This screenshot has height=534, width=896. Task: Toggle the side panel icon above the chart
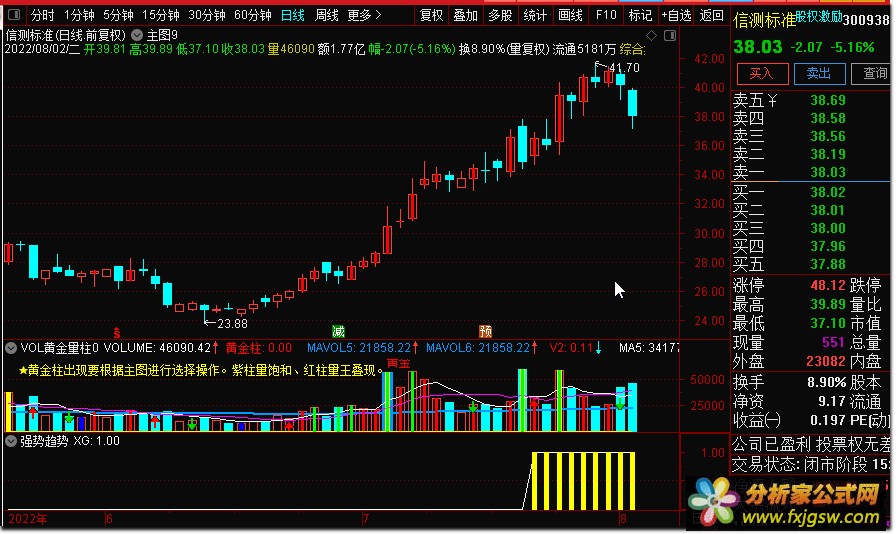(670, 35)
